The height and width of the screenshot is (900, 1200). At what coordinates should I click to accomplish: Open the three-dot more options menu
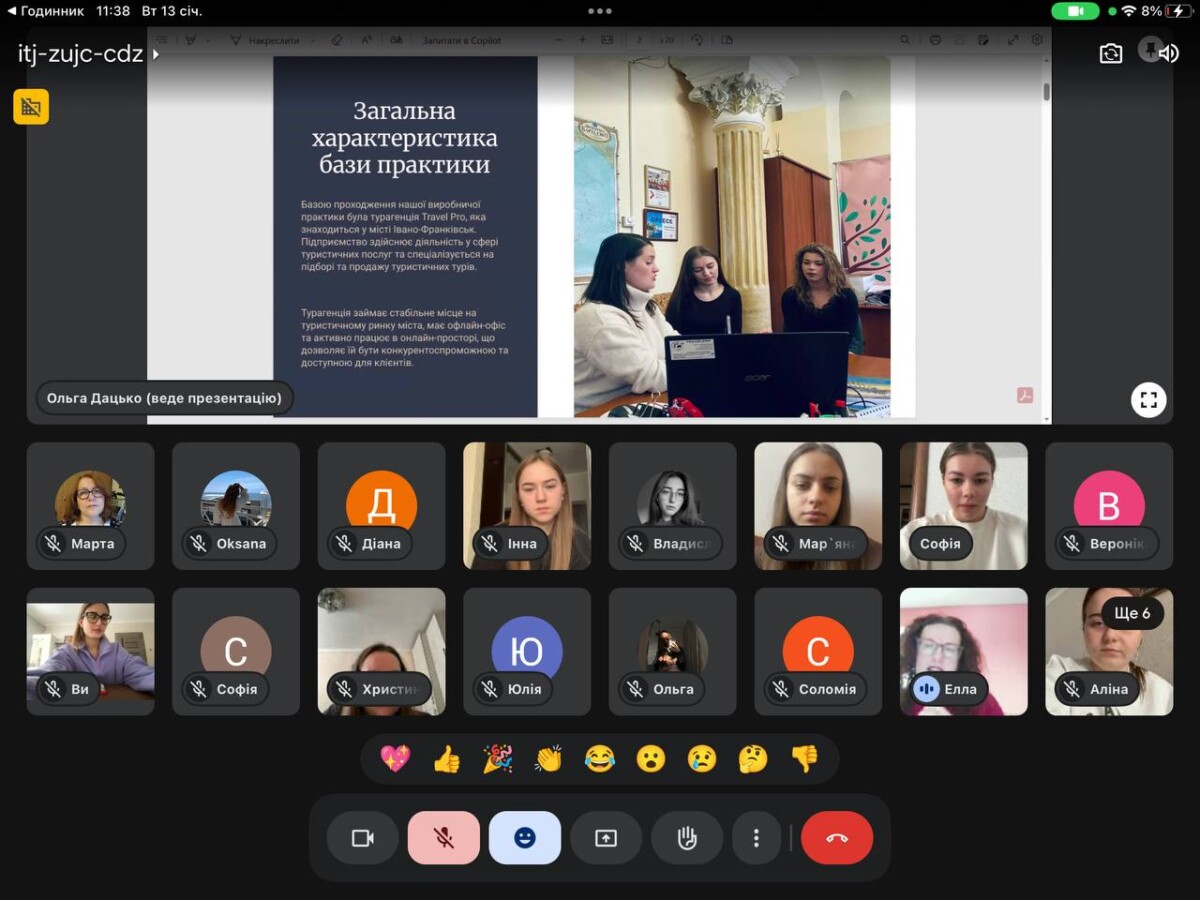click(757, 838)
